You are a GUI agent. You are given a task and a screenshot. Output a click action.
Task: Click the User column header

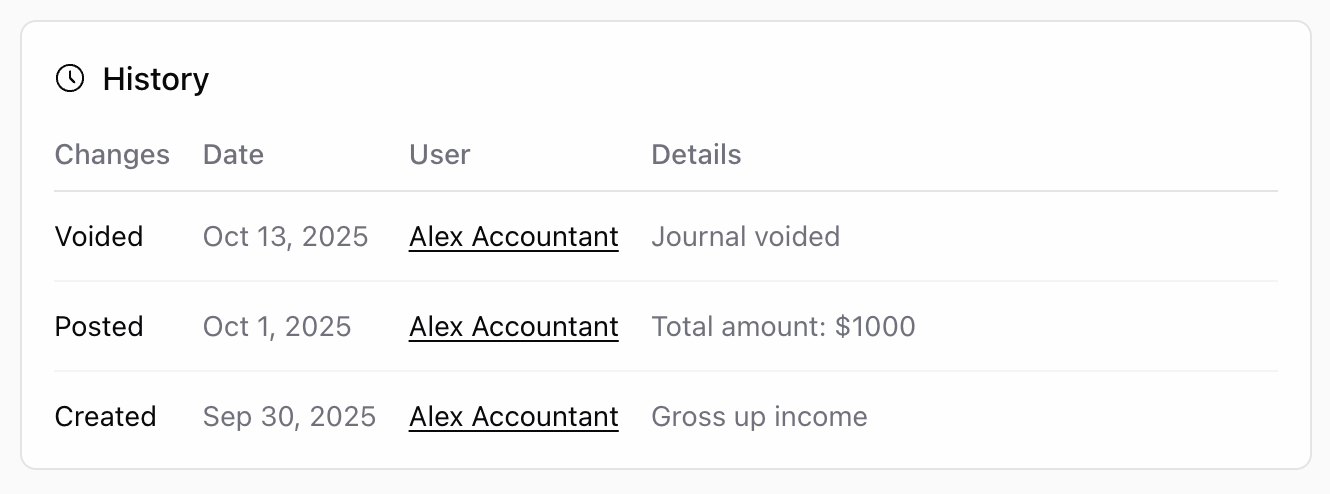439,155
